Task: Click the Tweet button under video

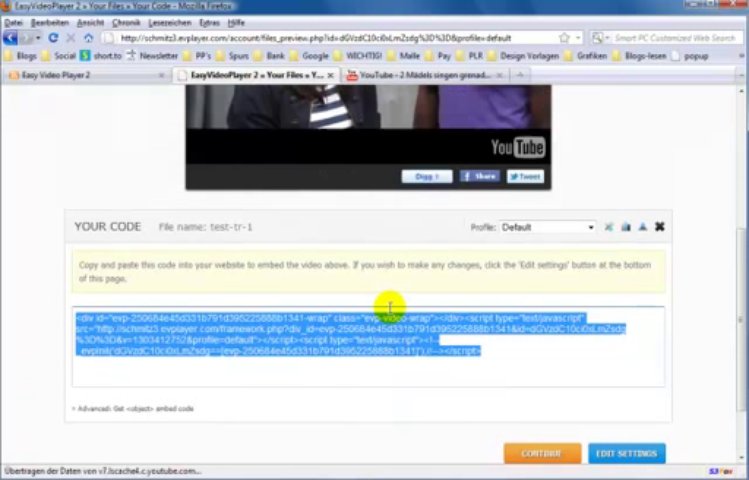Action: point(525,176)
